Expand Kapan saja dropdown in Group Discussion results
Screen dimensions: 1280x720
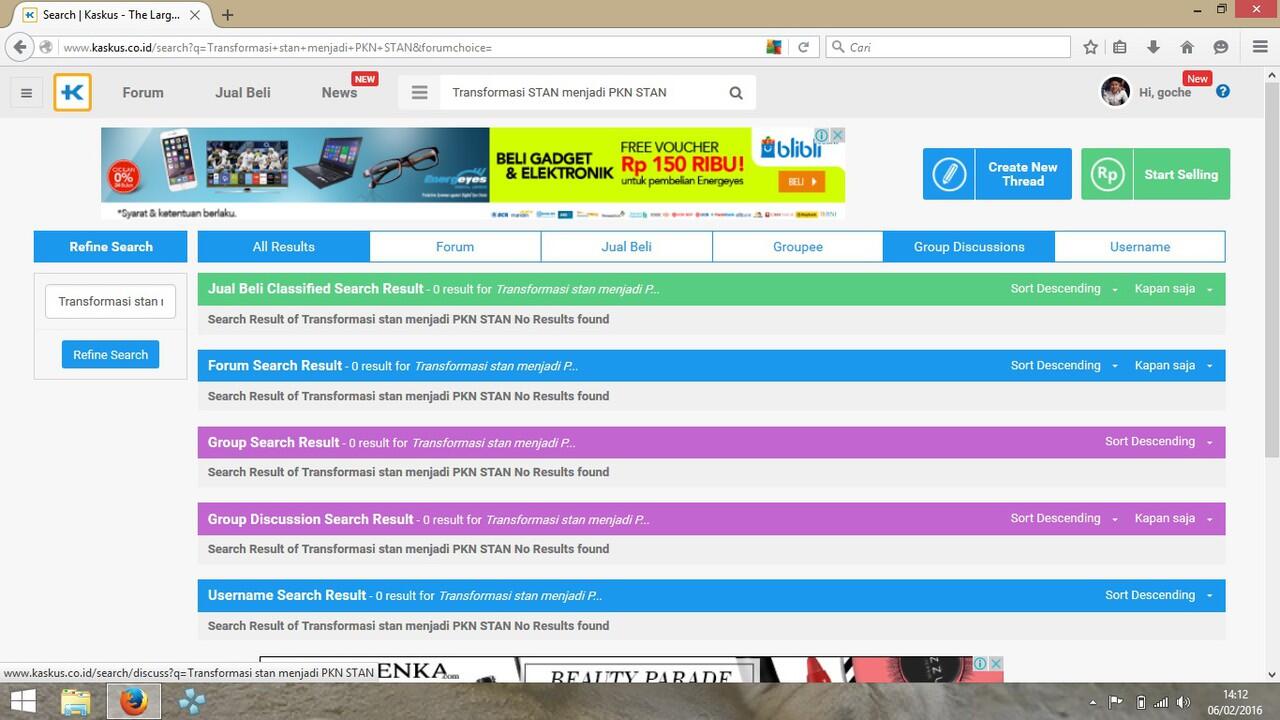coord(1173,519)
